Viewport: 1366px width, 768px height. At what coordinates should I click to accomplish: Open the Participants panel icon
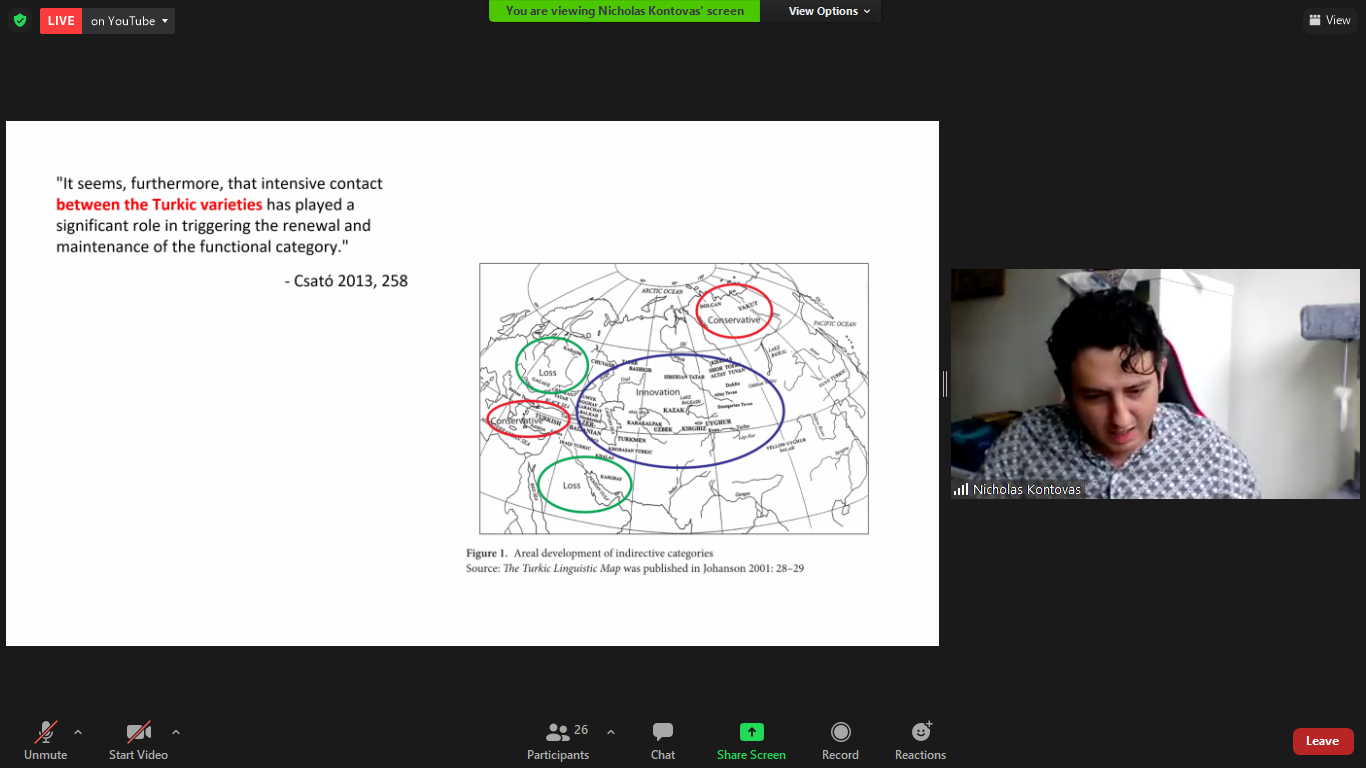point(558,732)
